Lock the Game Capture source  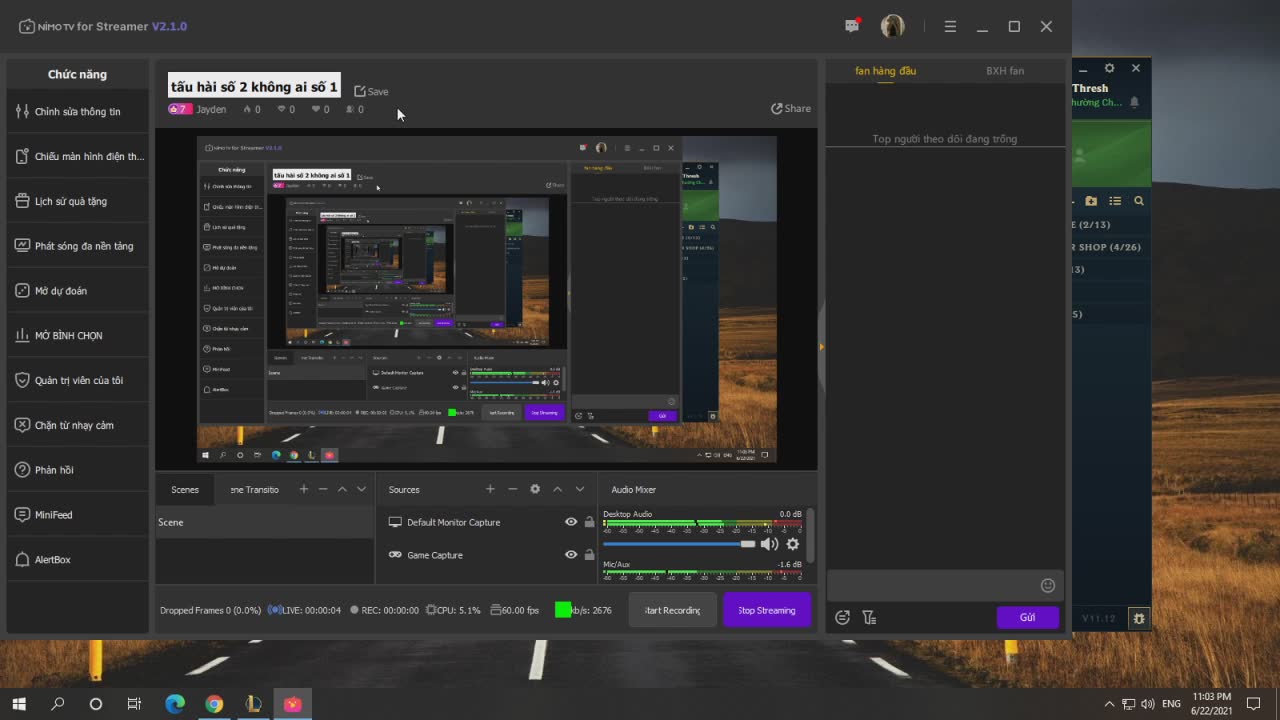[589, 554]
